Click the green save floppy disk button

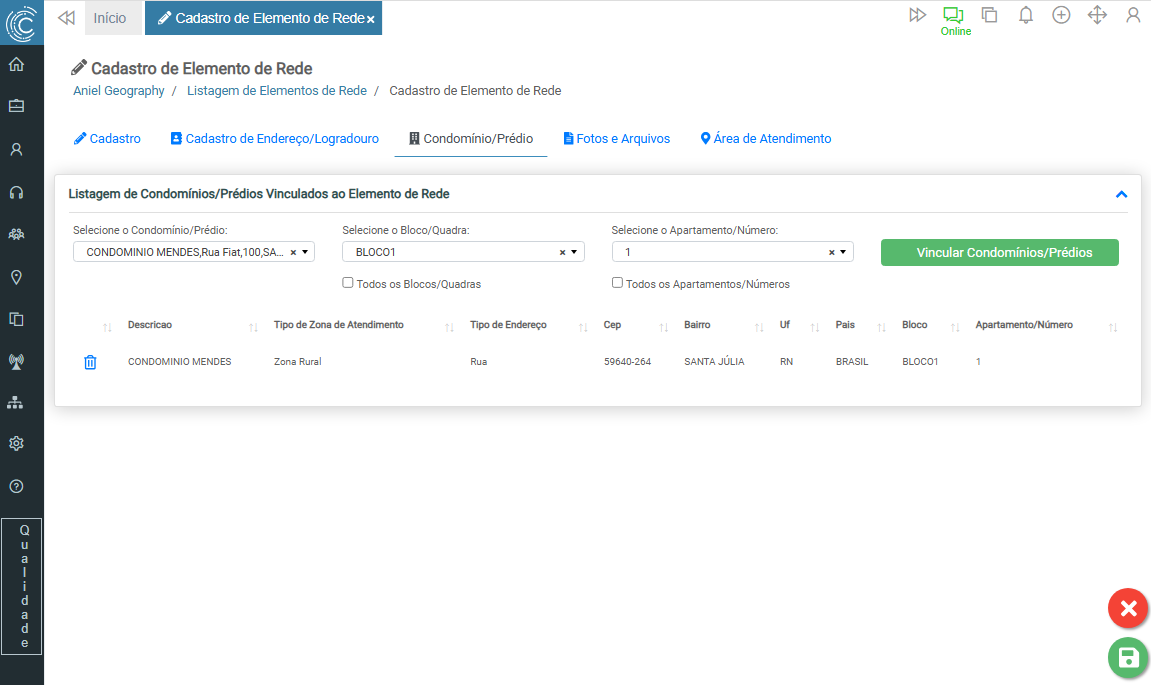(x=1127, y=657)
